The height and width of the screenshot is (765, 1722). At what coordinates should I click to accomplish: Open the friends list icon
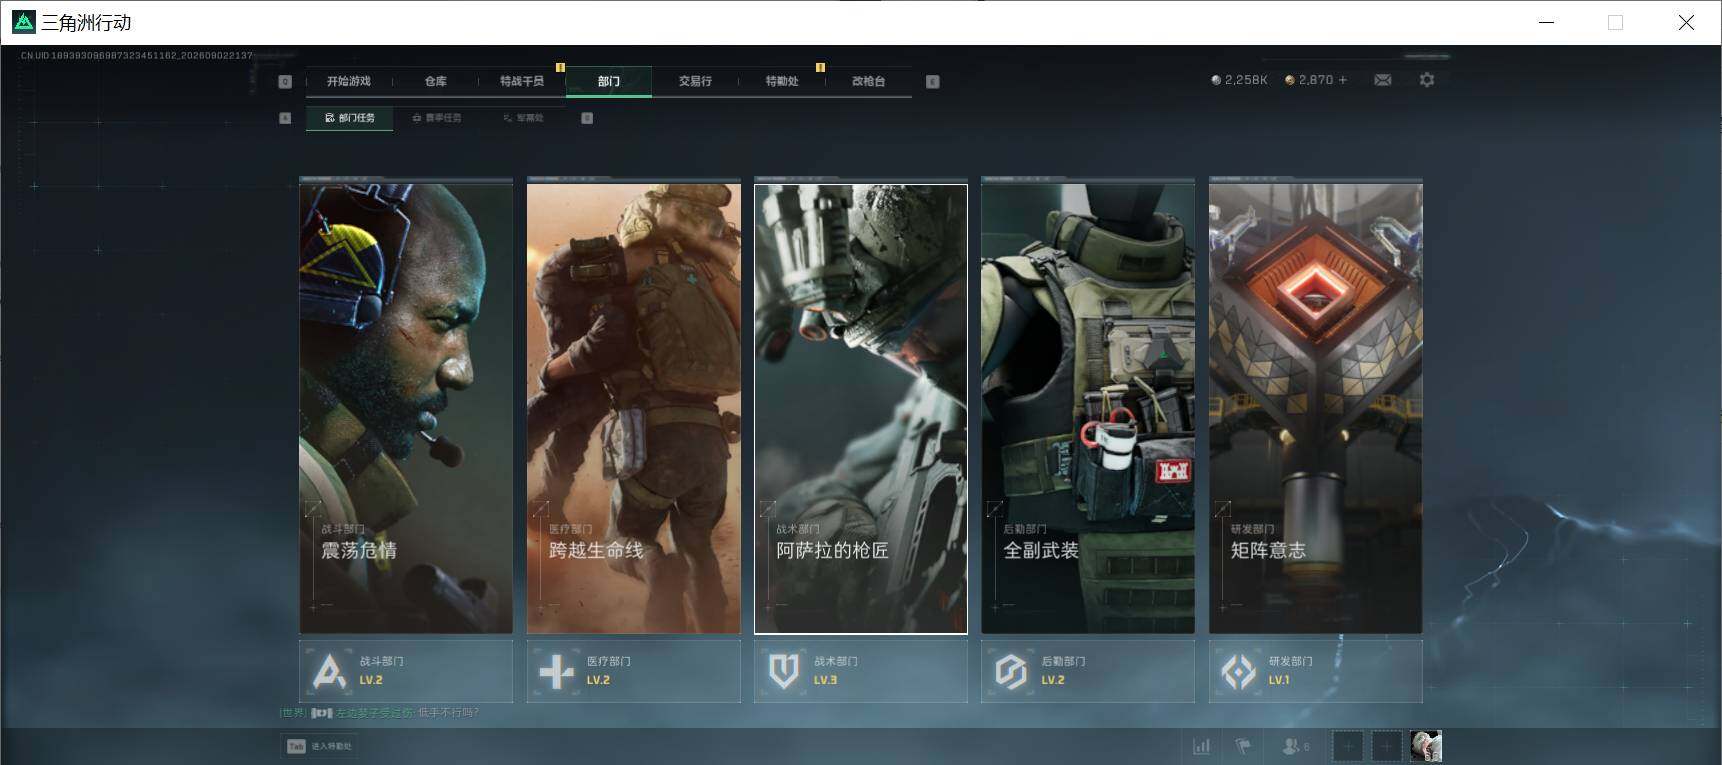tap(1295, 746)
